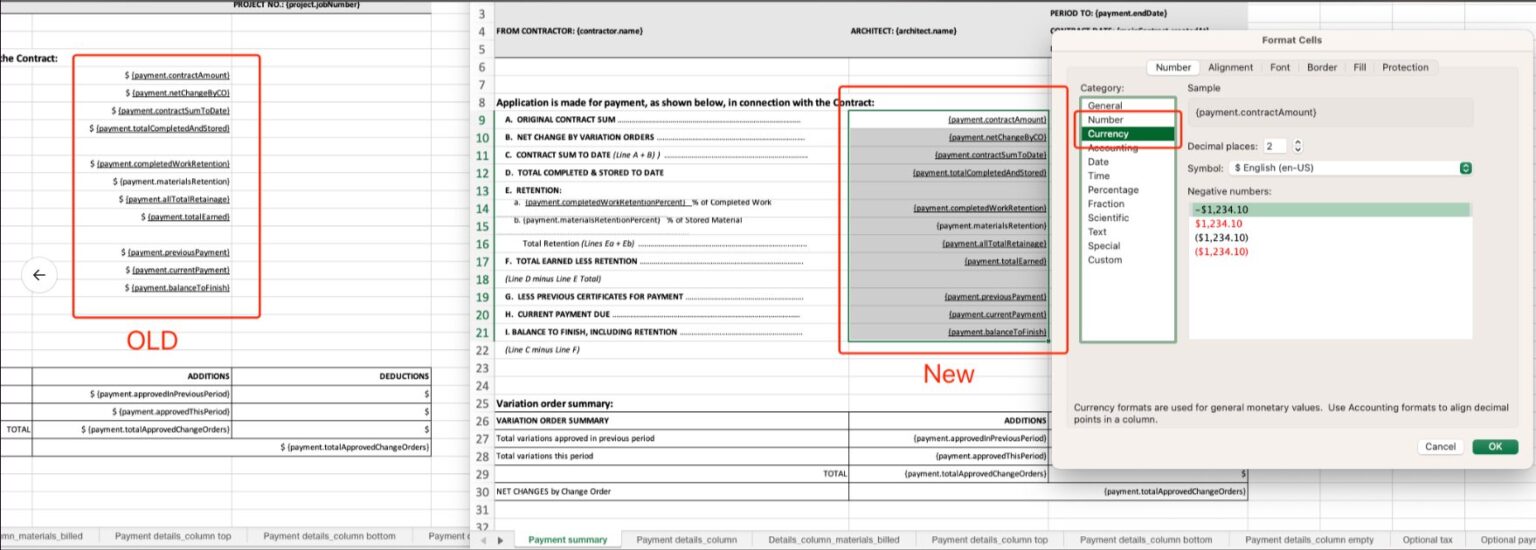Click the {payment.currentPayment} cell in row 20
1536x550 pixels.
(x=948, y=314)
